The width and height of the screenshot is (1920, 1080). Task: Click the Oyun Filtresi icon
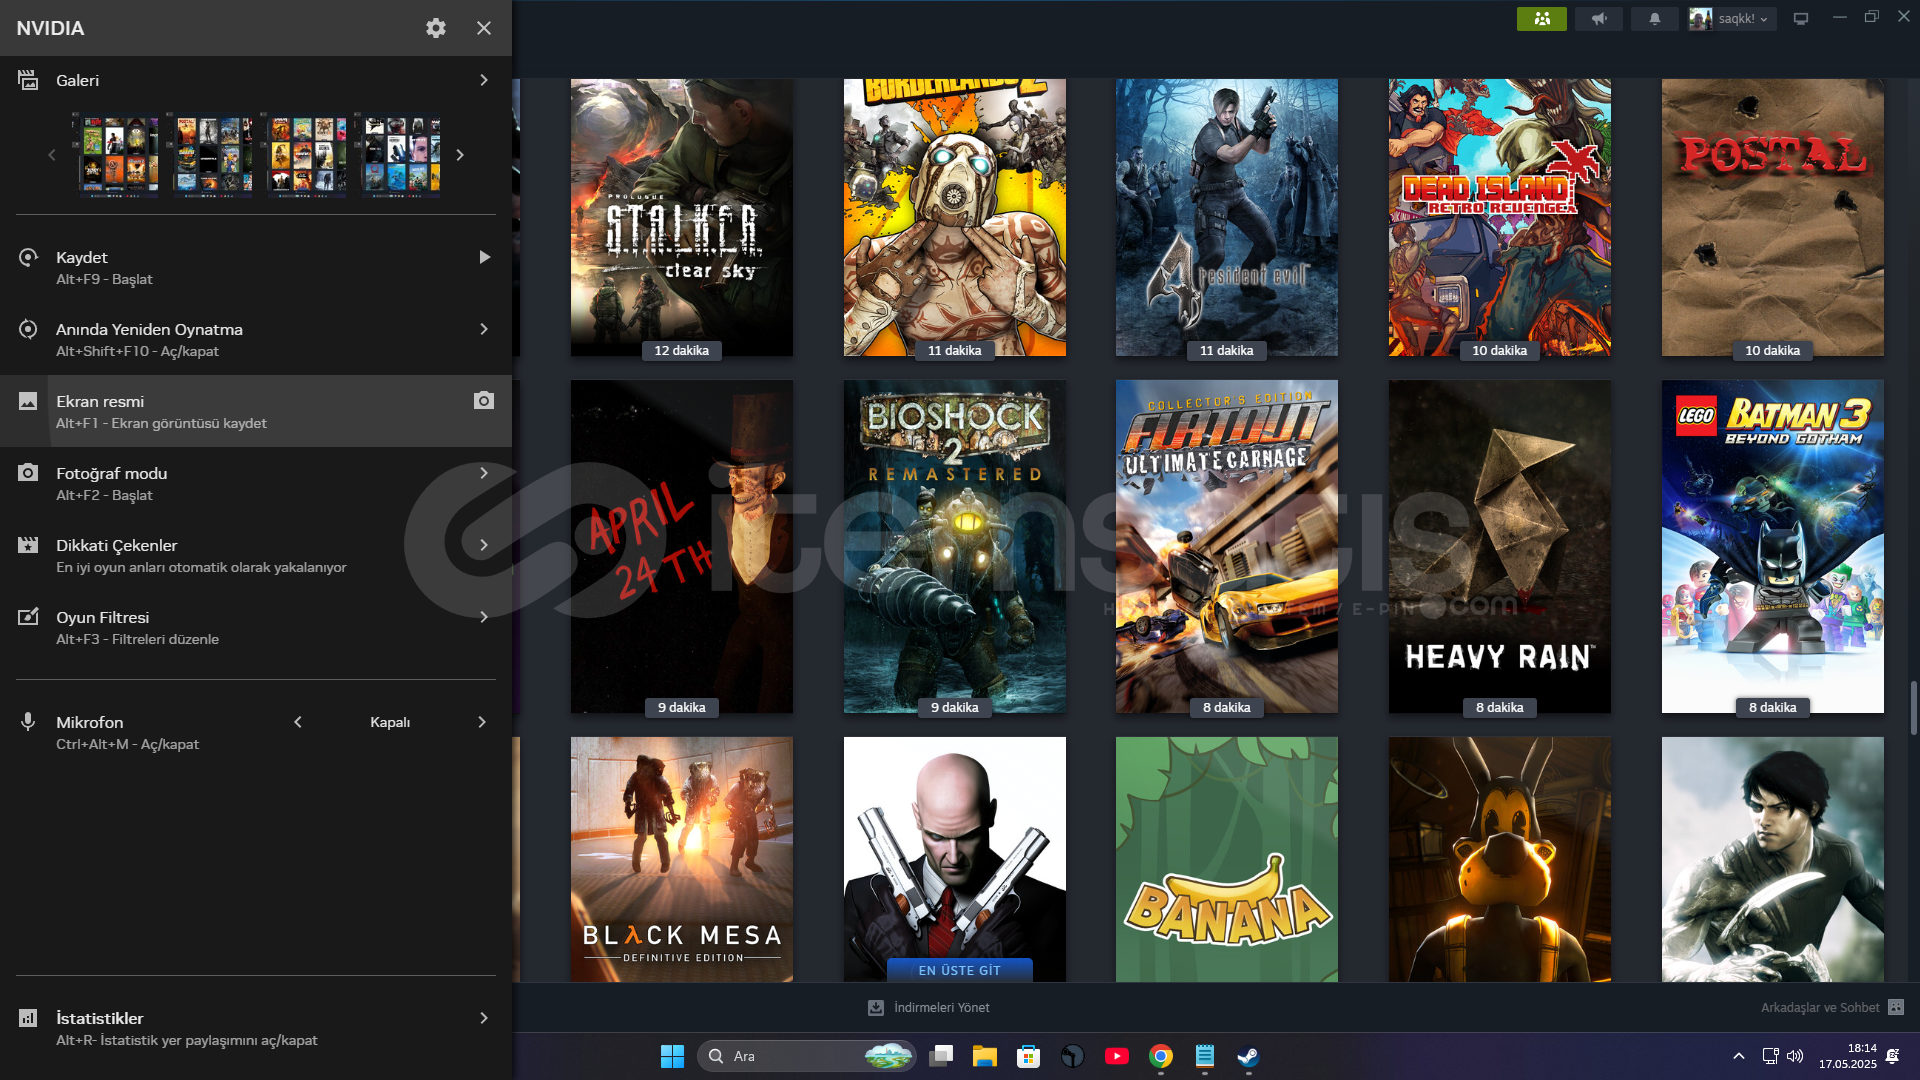pyautogui.click(x=28, y=617)
